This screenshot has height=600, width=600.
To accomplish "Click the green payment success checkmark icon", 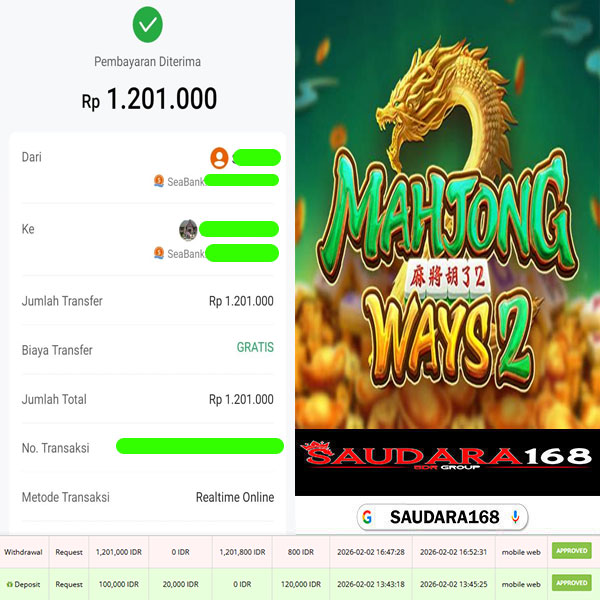I will click(x=147, y=24).
